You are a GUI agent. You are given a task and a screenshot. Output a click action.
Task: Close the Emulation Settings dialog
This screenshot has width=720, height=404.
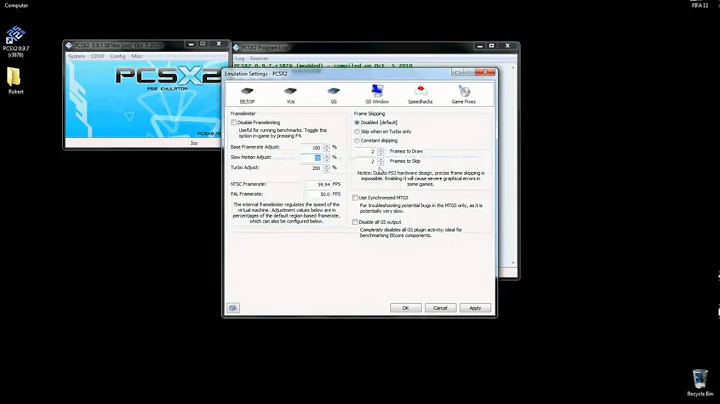point(485,72)
